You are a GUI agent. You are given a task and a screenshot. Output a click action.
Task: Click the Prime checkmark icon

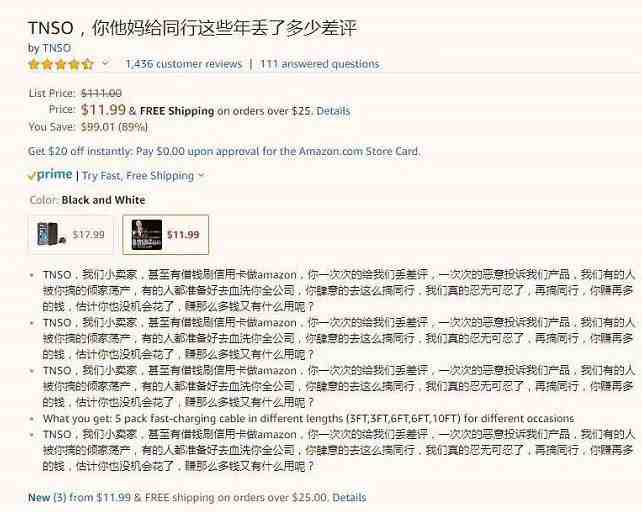(x=32, y=176)
